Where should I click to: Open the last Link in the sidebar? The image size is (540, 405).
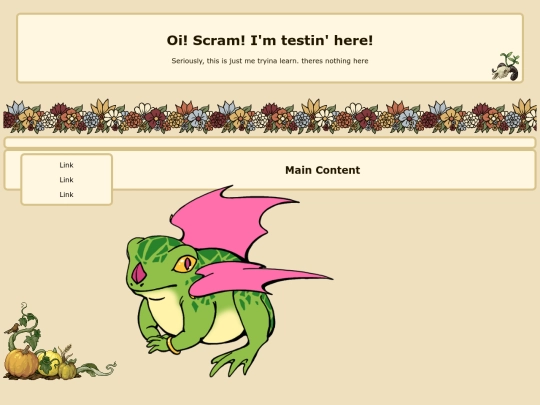click(66, 195)
